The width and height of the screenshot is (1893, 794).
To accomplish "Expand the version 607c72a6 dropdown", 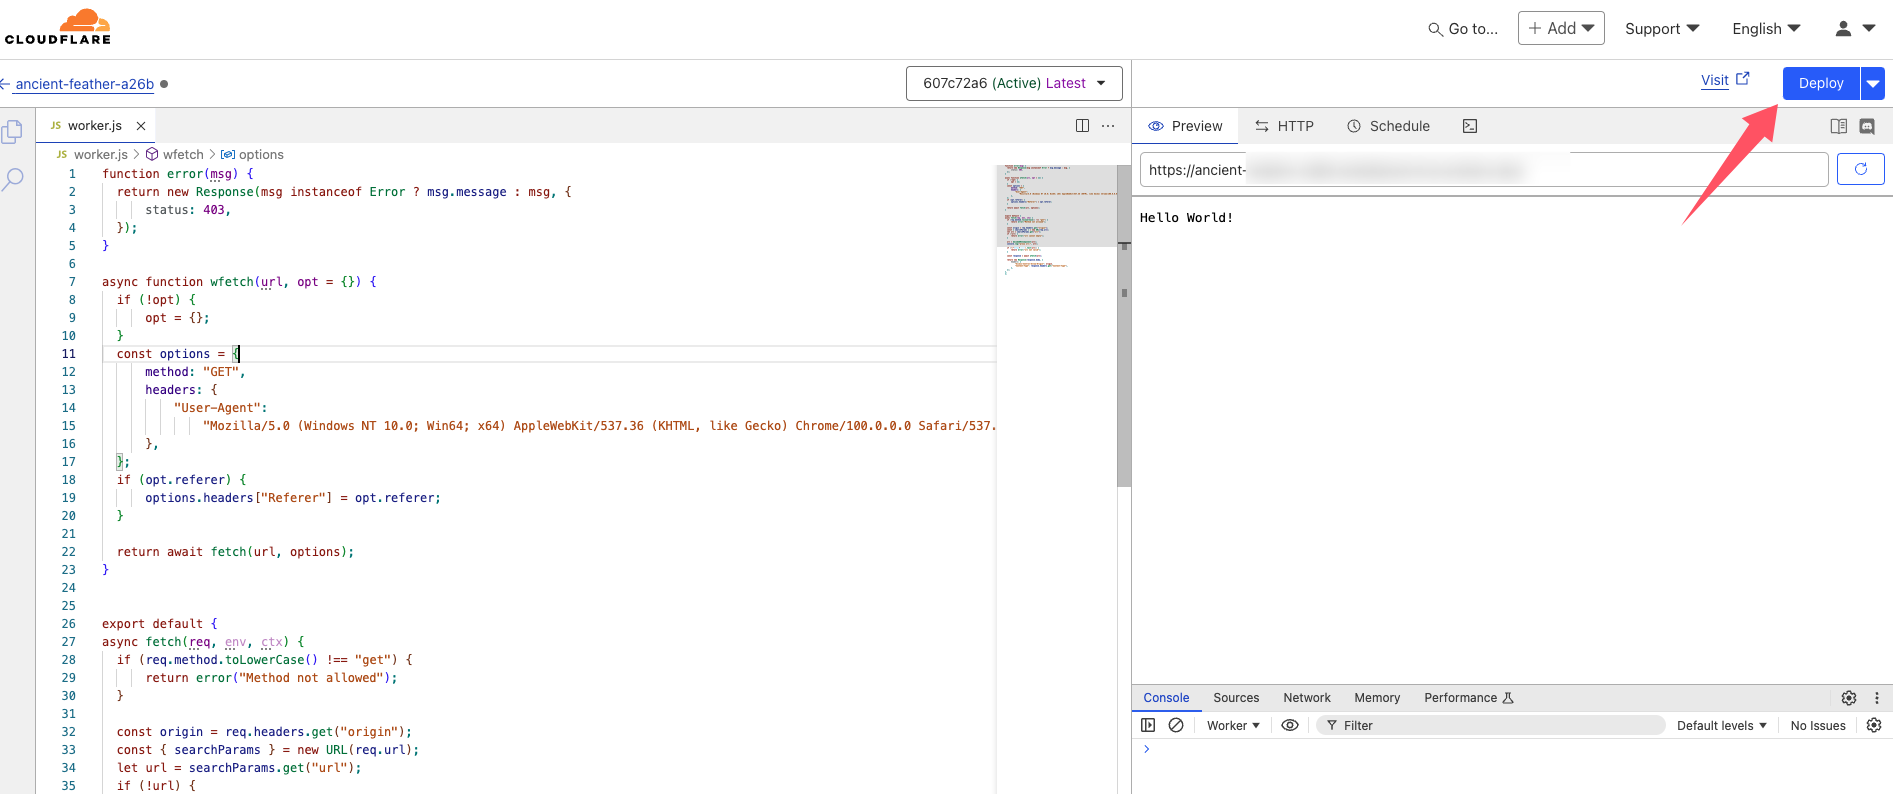I will click(x=1013, y=83).
